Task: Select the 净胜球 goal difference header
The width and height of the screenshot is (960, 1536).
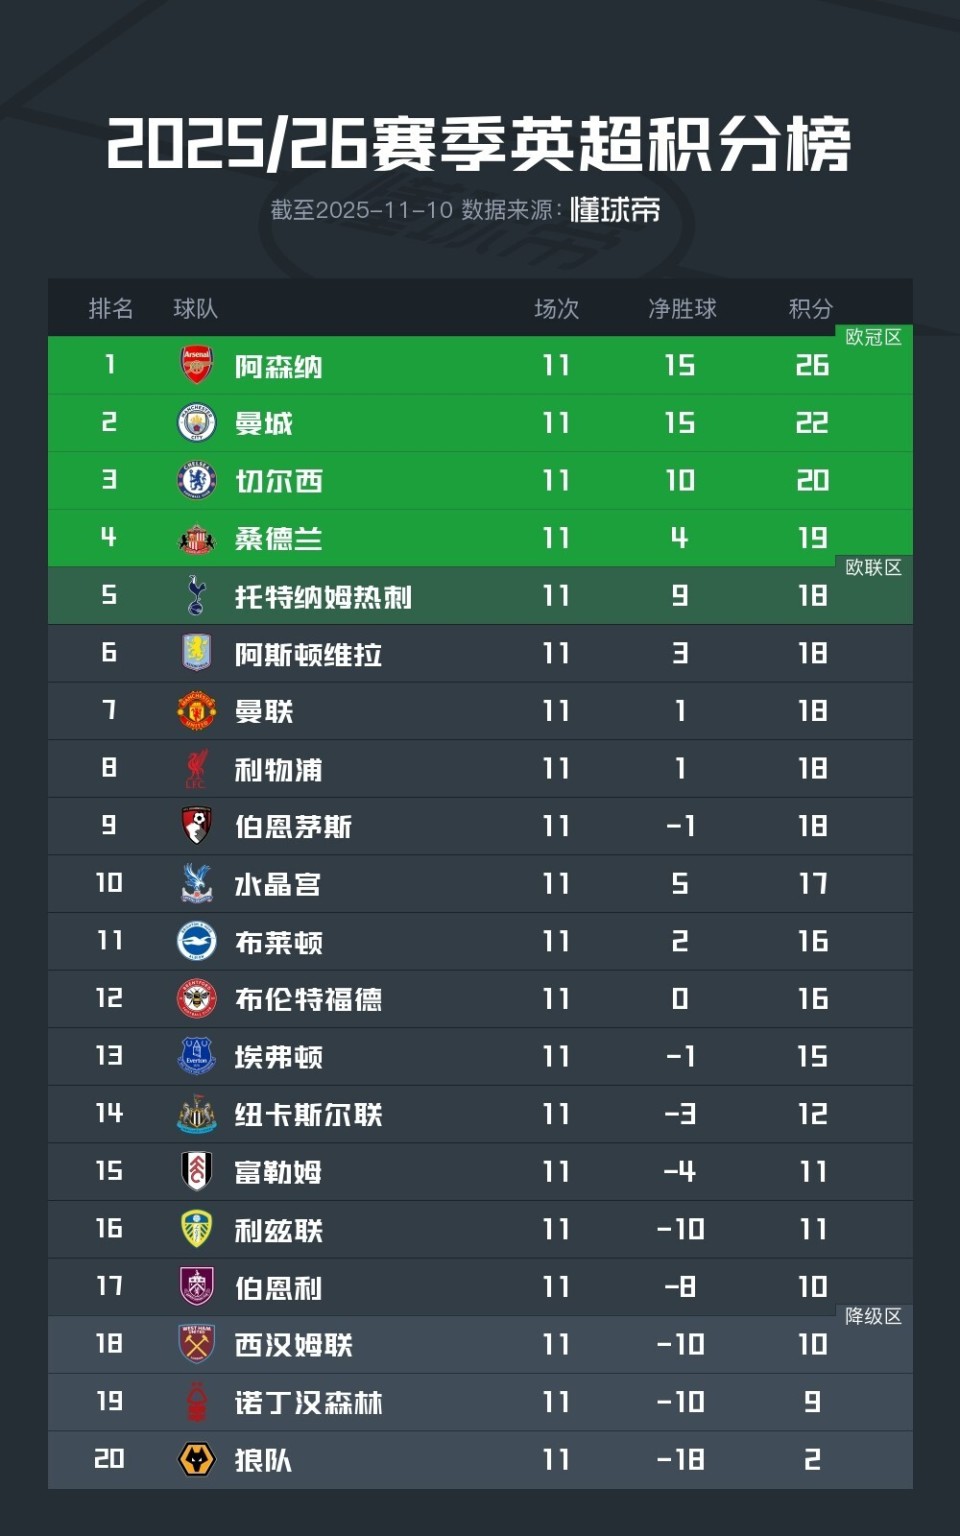Action: pos(682,309)
